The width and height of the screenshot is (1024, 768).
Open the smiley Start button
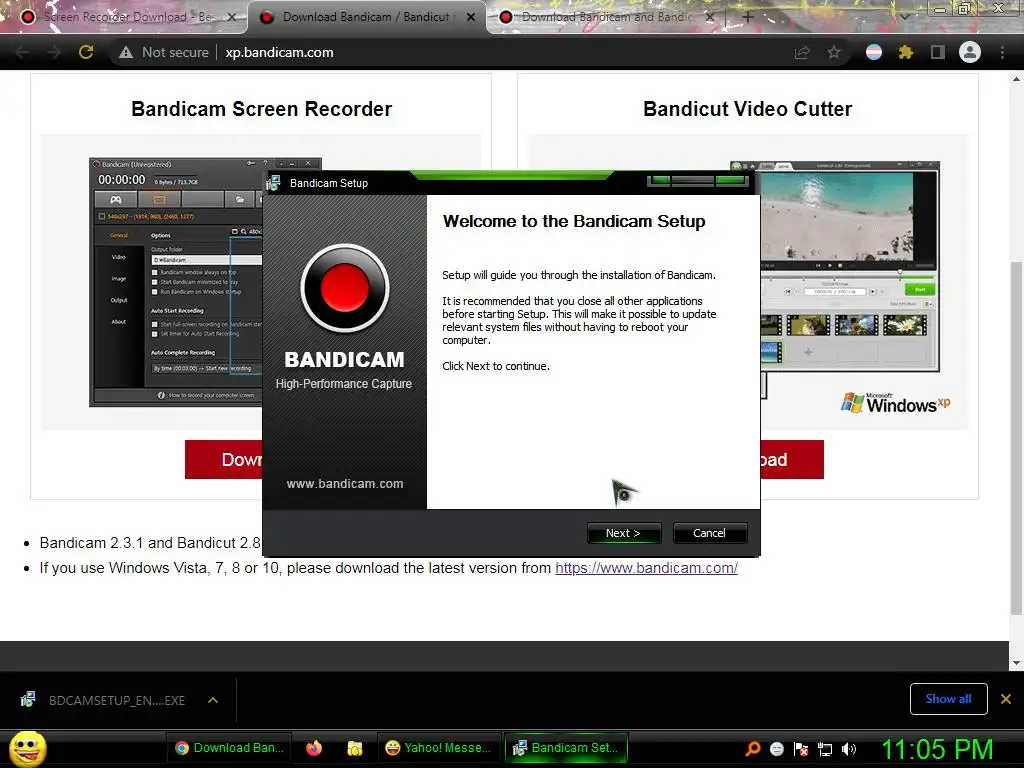pos(27,748)
